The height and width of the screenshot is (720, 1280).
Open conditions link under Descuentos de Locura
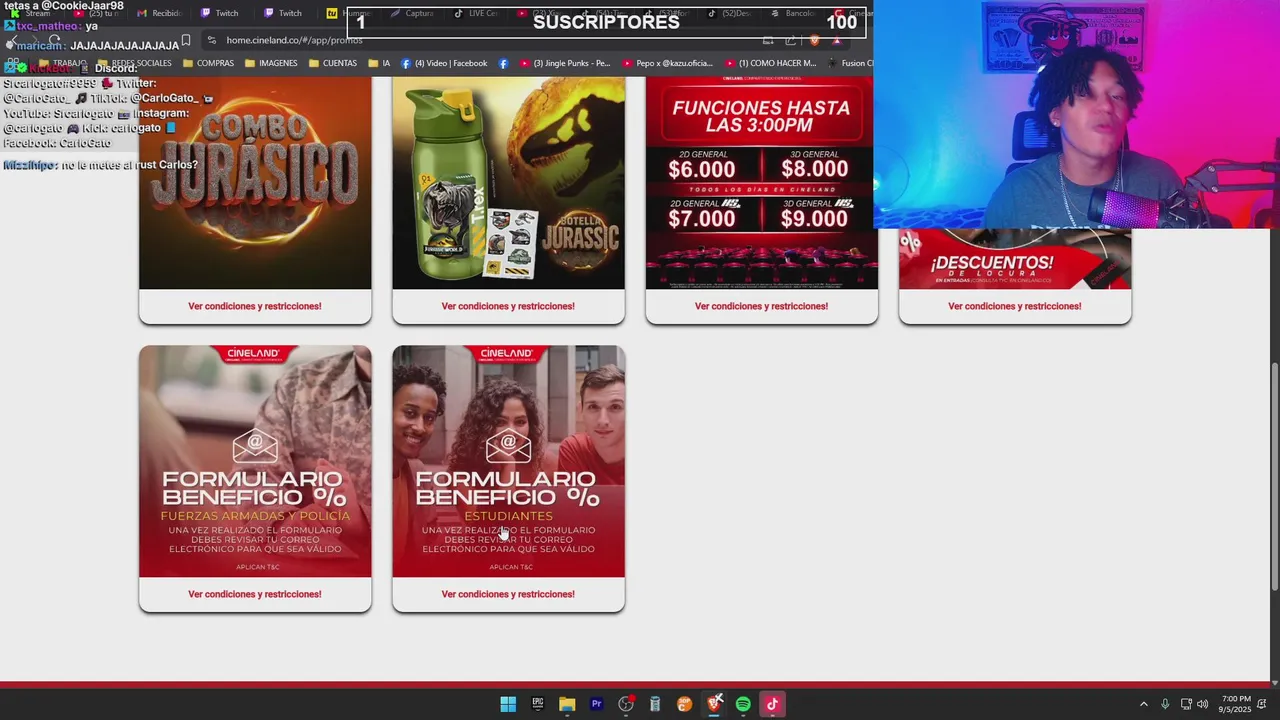(1014, 306)
